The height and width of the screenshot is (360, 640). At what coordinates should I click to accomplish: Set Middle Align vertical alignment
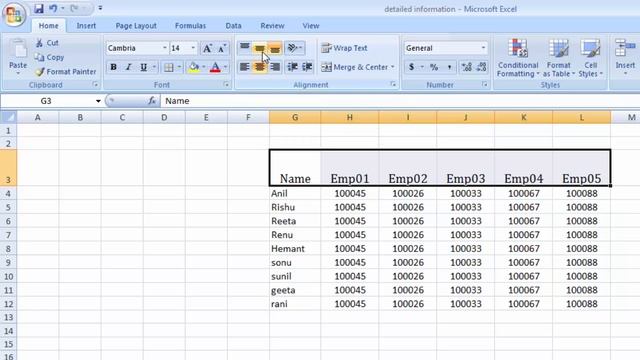(260, 48)
